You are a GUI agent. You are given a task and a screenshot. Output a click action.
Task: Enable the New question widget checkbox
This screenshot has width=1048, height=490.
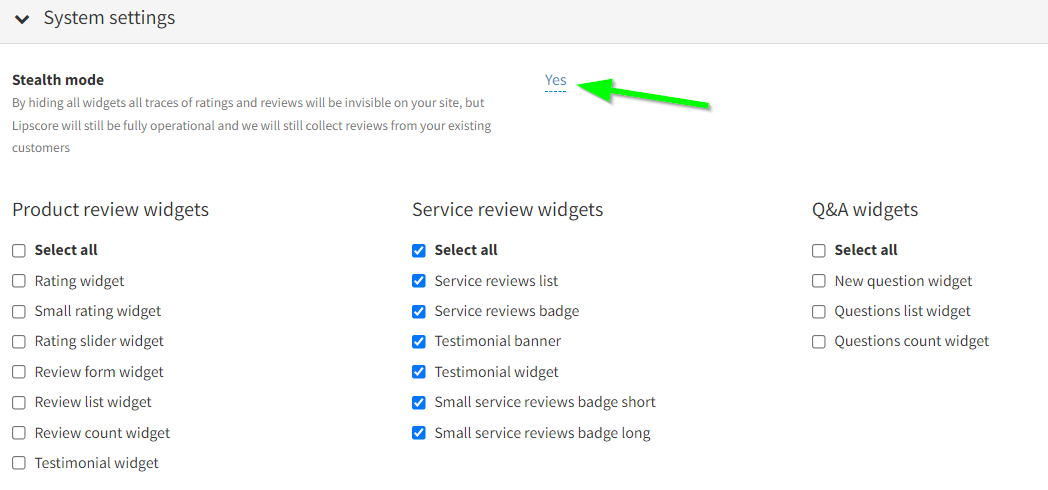point(819,281)
